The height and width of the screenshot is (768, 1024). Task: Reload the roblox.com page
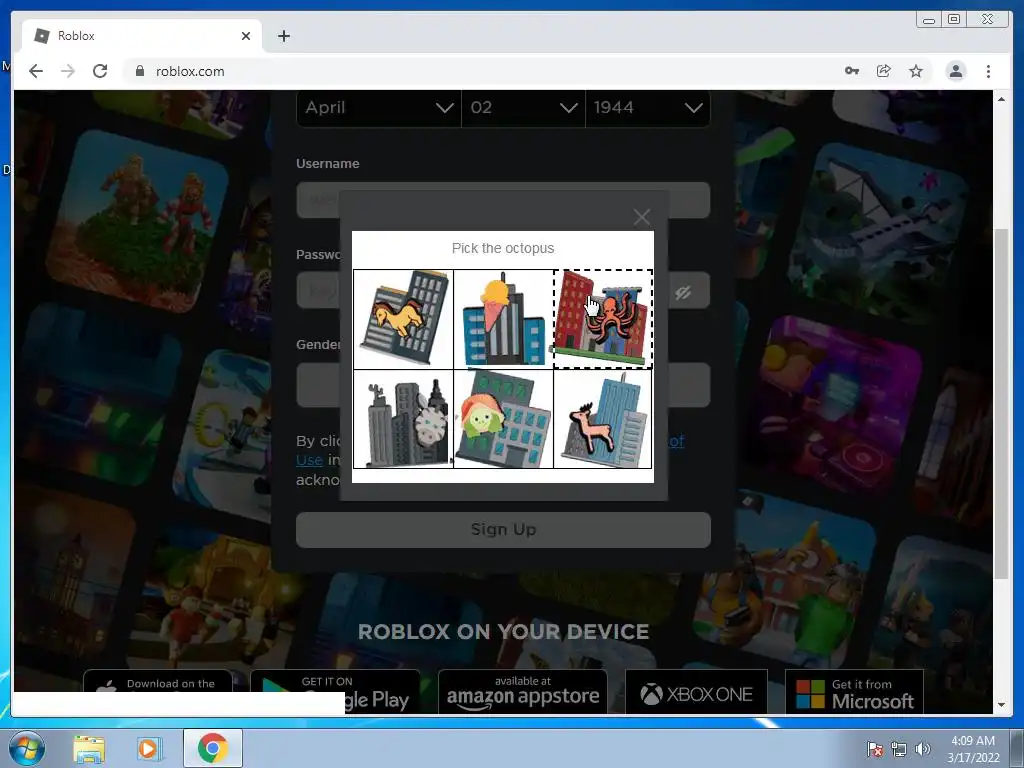[100, 71]
